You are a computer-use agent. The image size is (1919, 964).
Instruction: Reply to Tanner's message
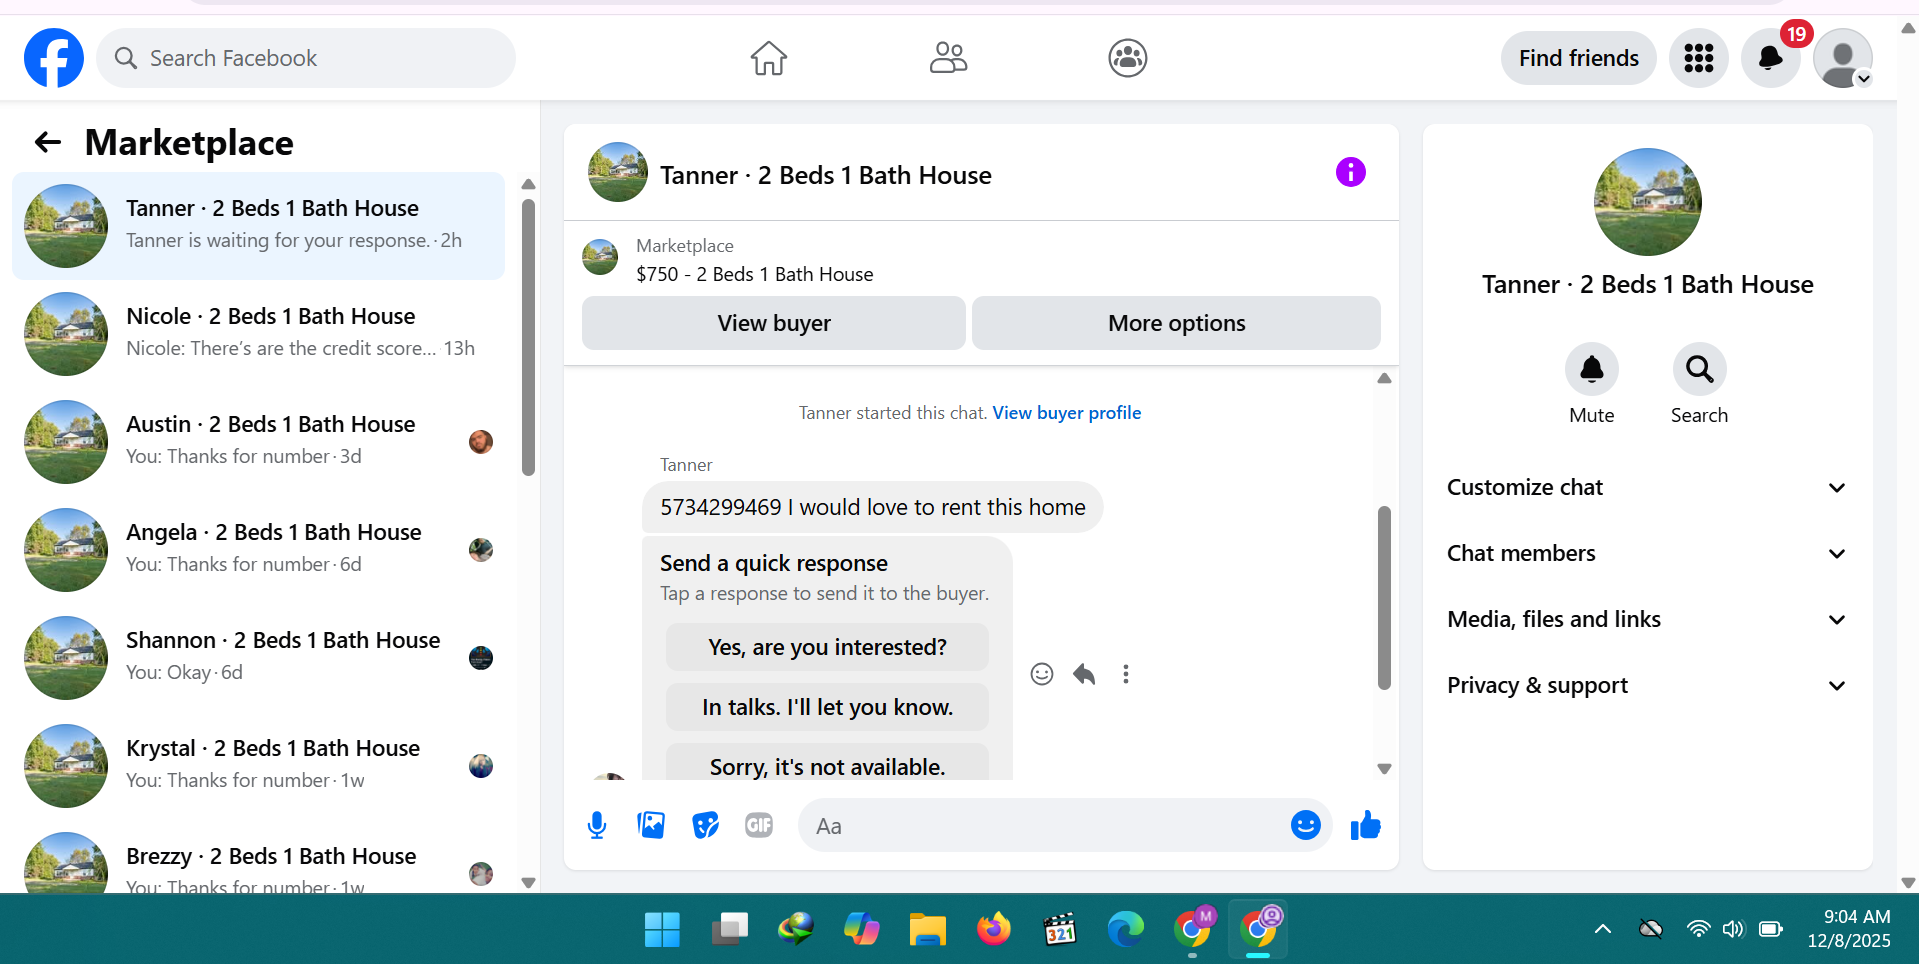coord(1084,674)
